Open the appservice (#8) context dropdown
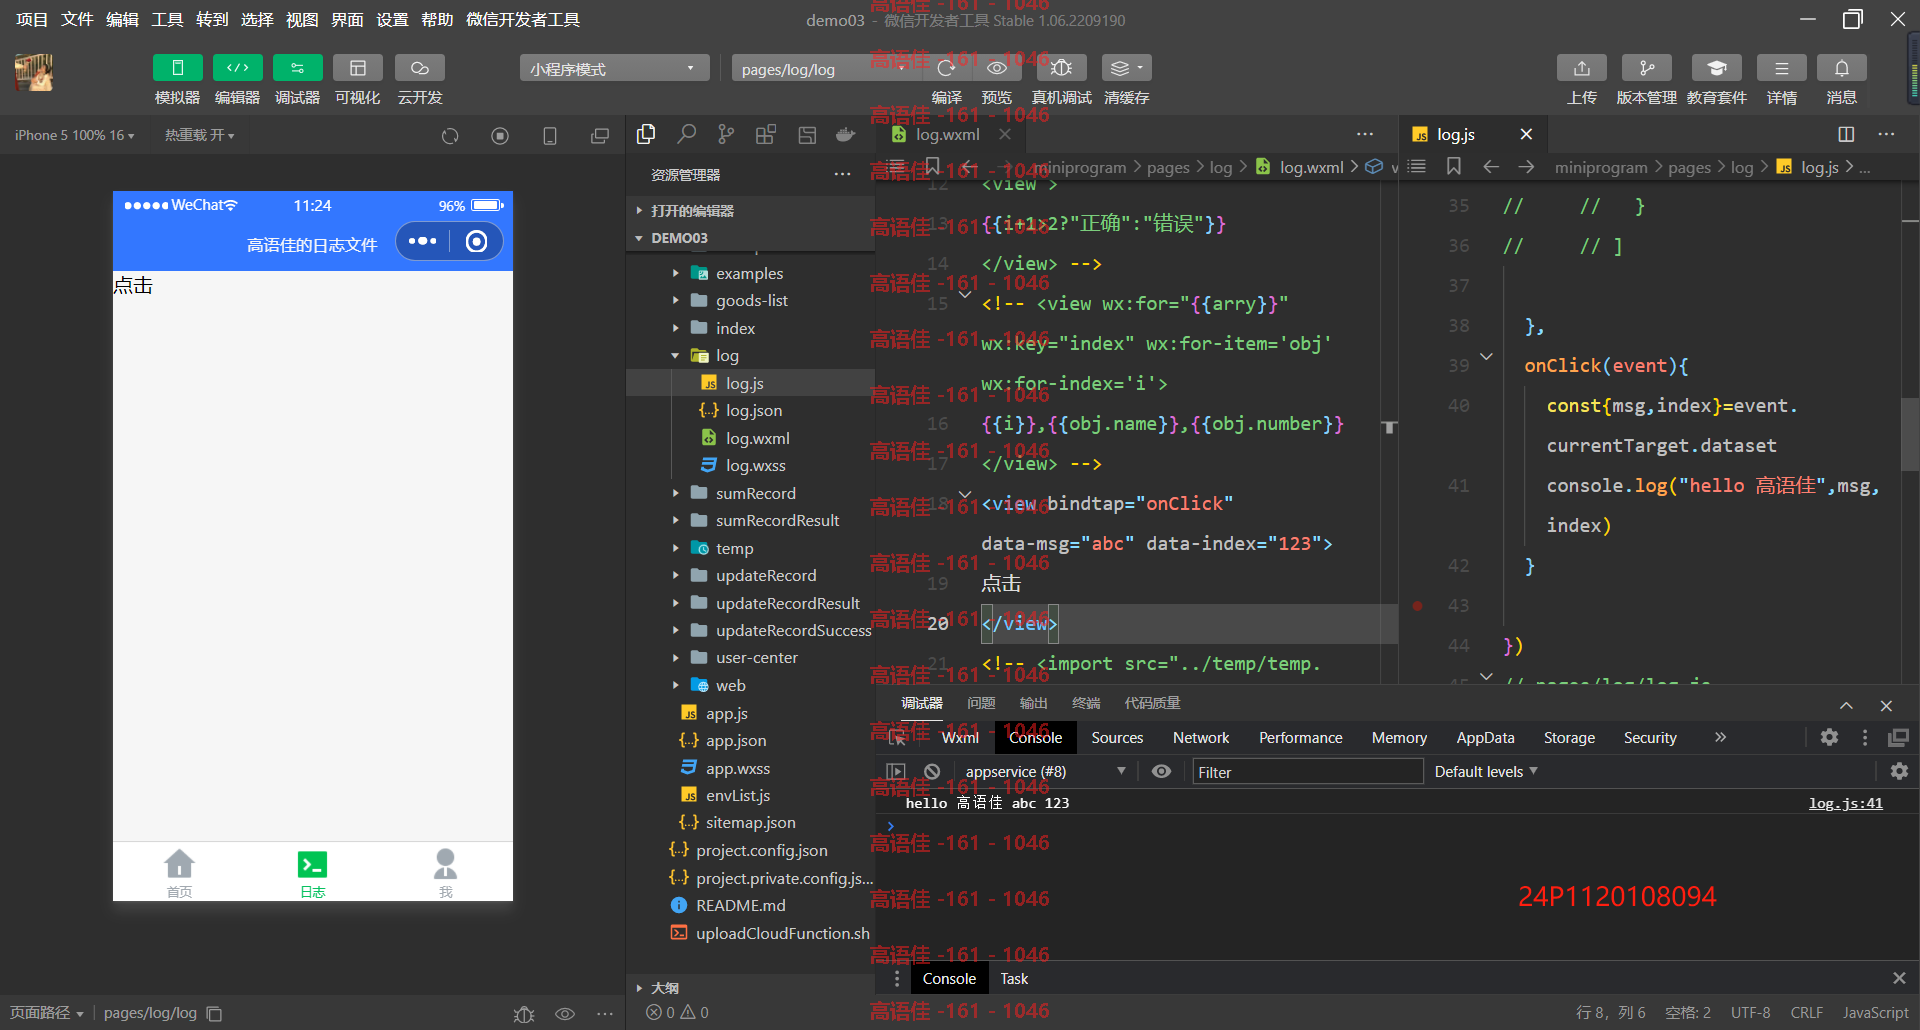The width and height of the screenshot is (1920, 1030). 1045,772
